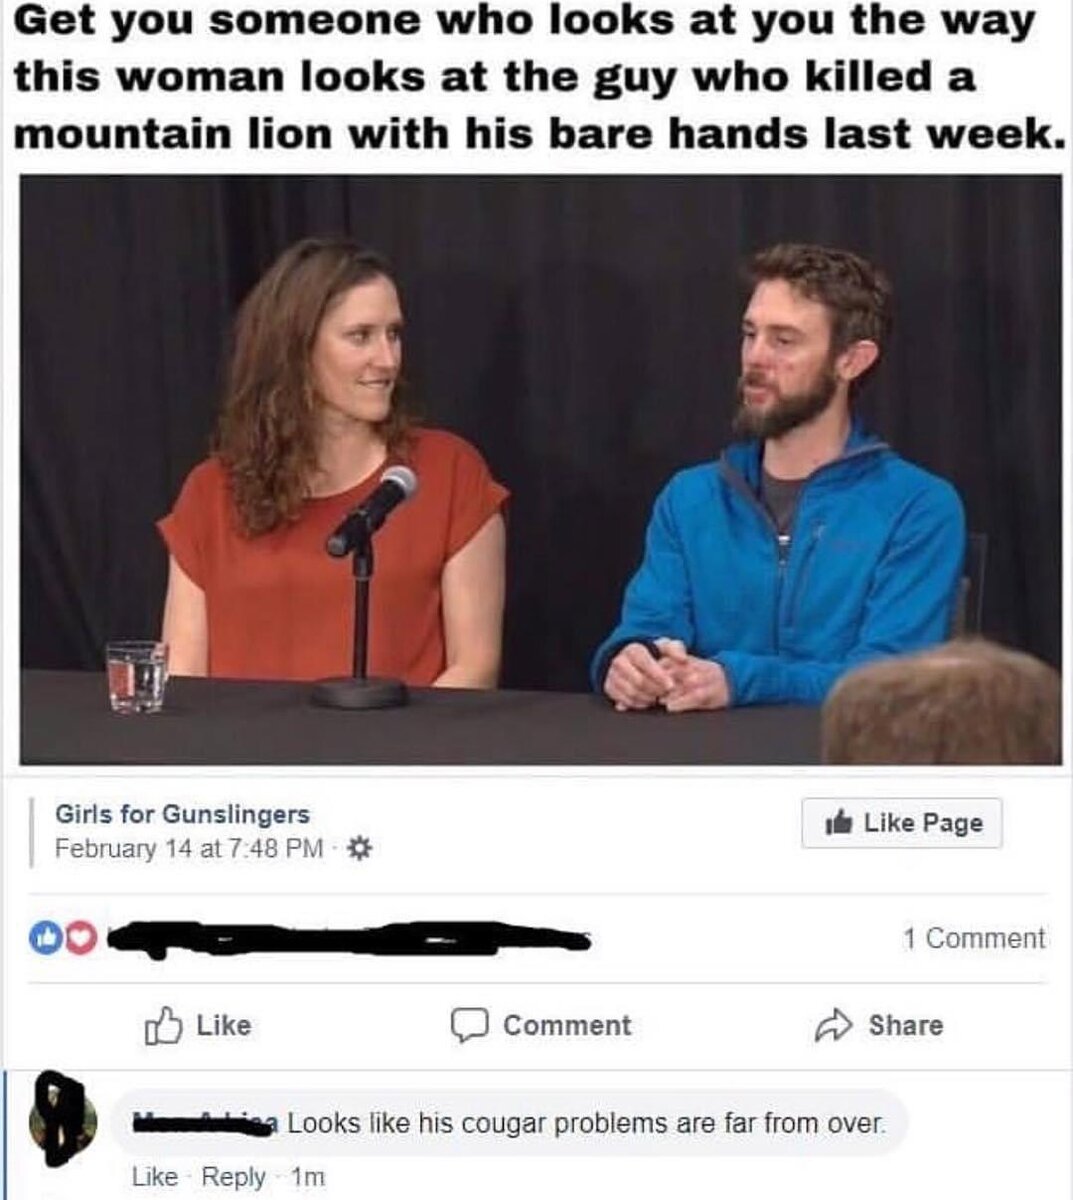Click the redacted commenter name
The image size is (1073, 1200).
(x=208, y=1122)
